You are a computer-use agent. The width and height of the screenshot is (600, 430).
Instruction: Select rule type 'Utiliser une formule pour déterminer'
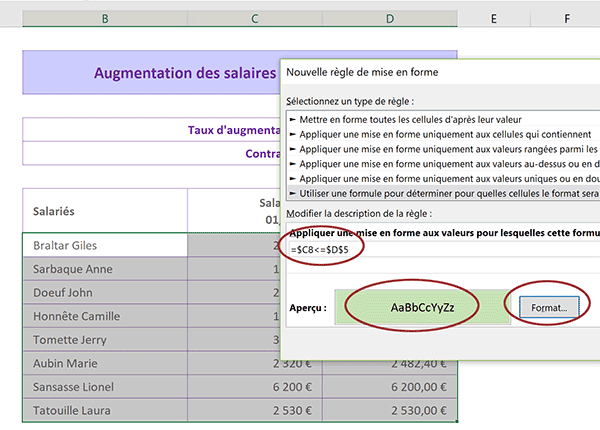click(444, 194)
